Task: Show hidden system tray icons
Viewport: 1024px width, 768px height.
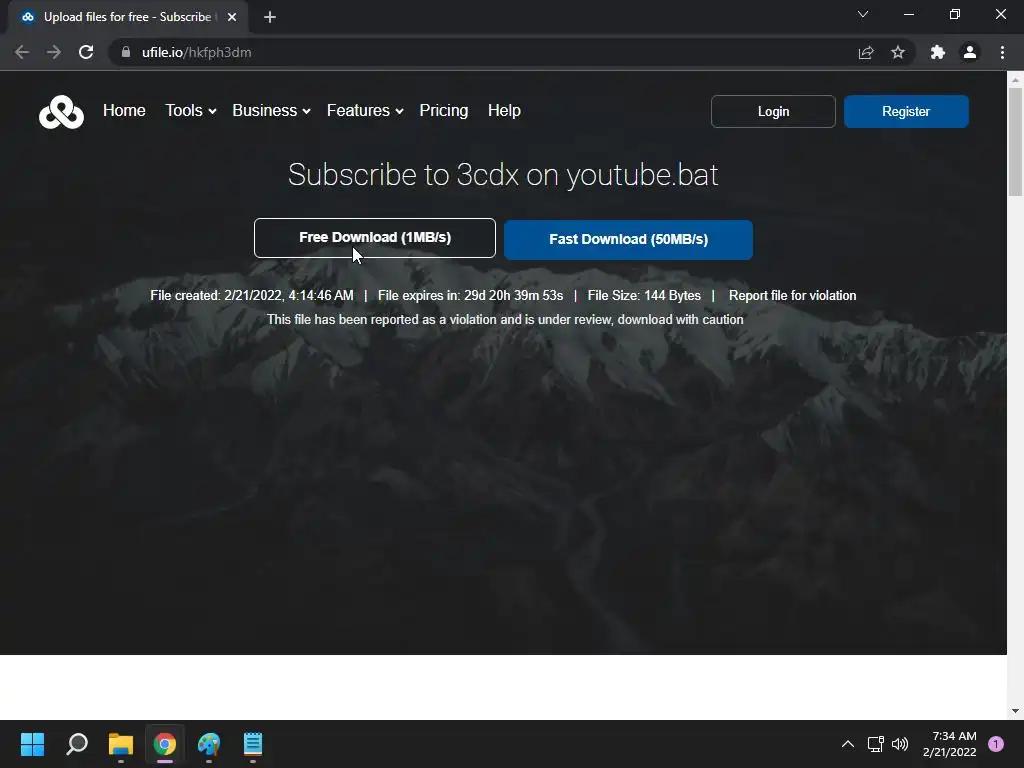Action: pos(848,744)
